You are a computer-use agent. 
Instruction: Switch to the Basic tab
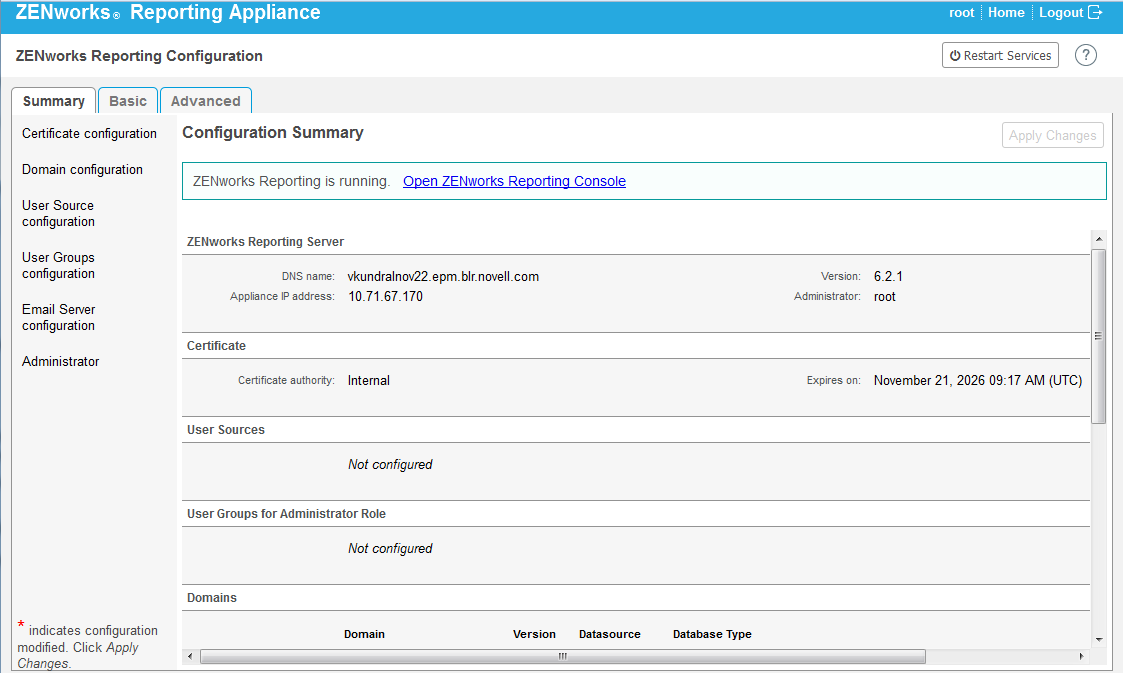128,101
